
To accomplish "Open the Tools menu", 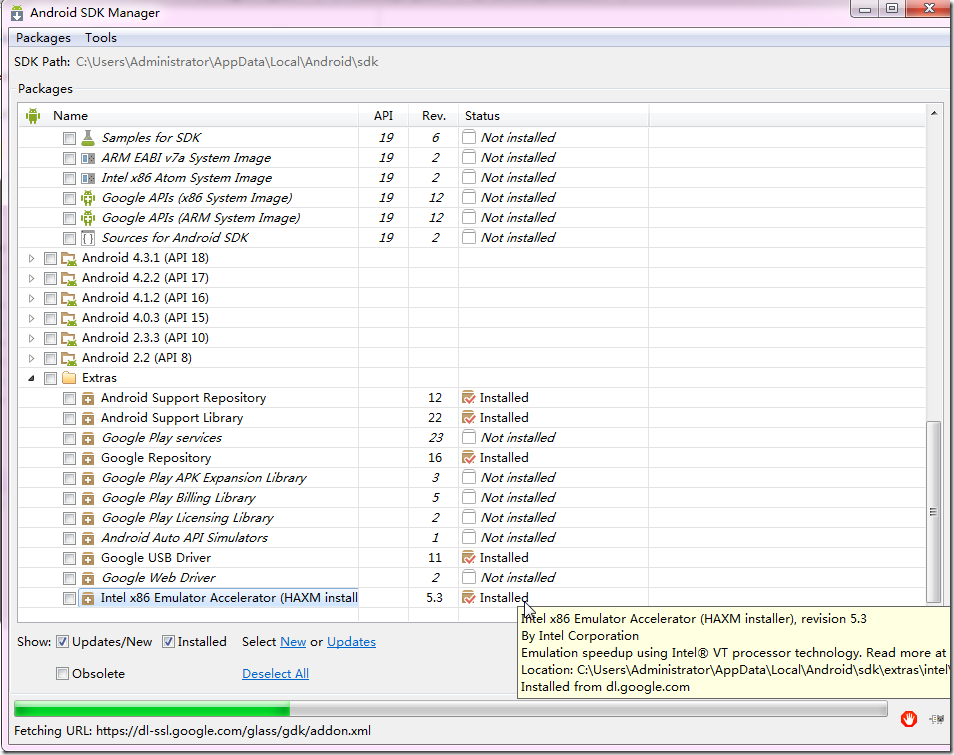I will pos(100,38).
